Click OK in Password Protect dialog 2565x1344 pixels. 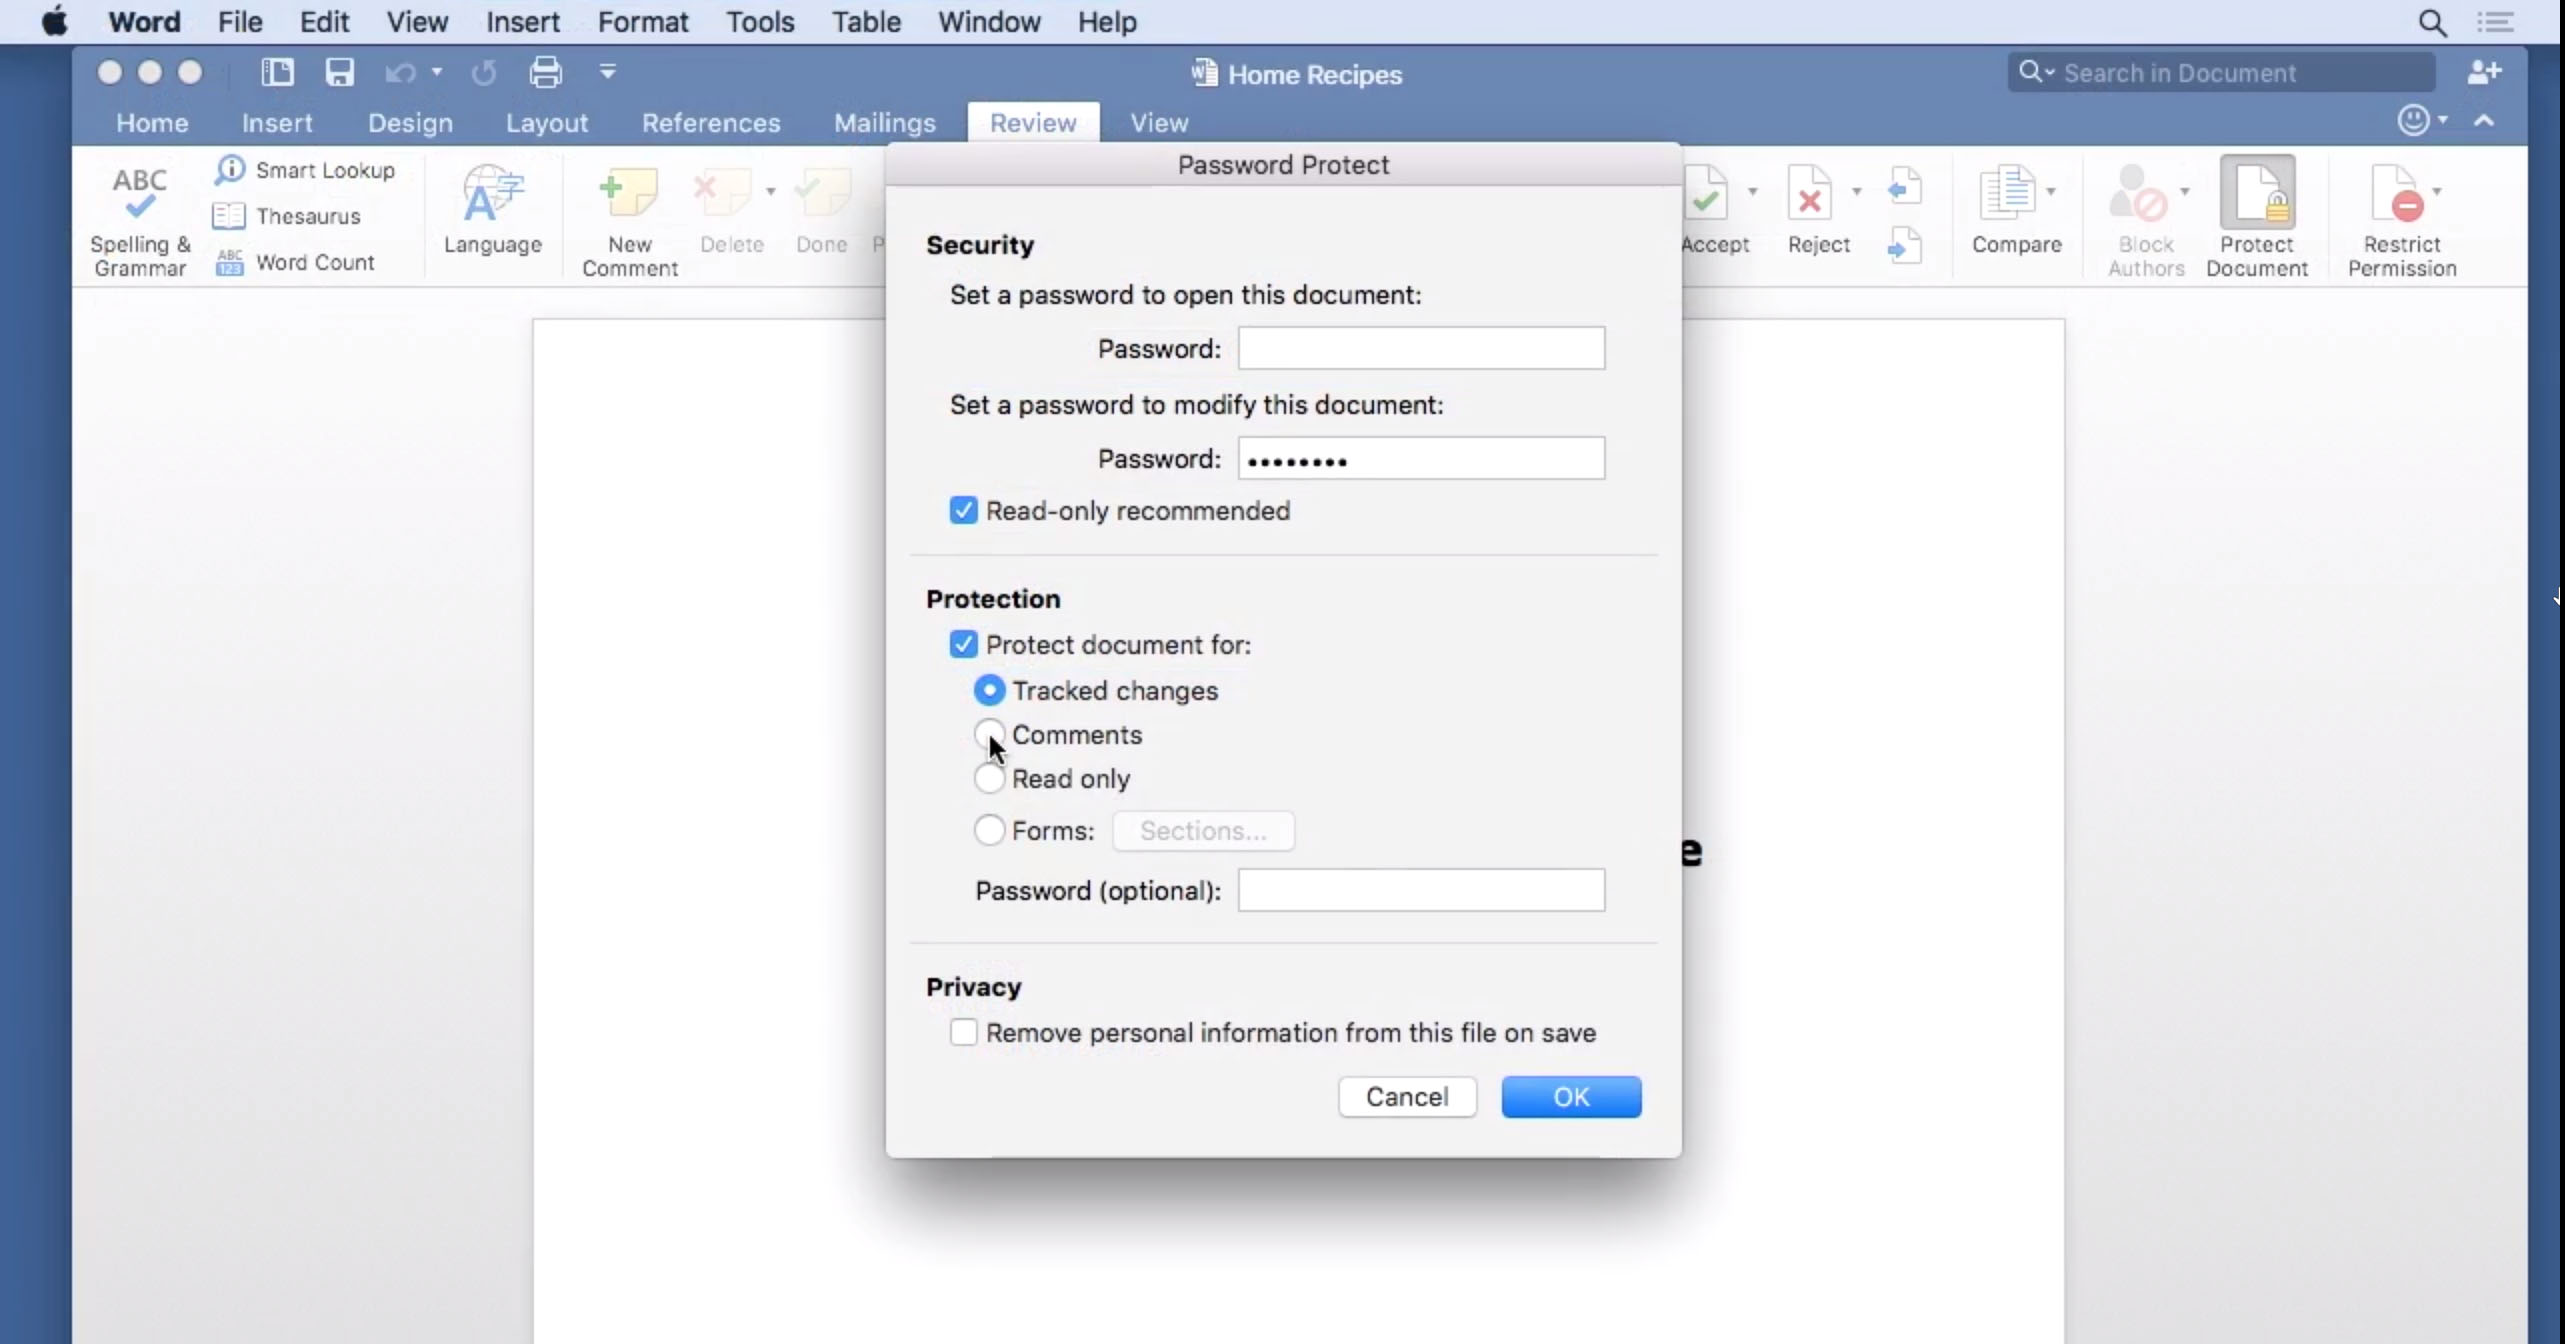(1571, 1097)
